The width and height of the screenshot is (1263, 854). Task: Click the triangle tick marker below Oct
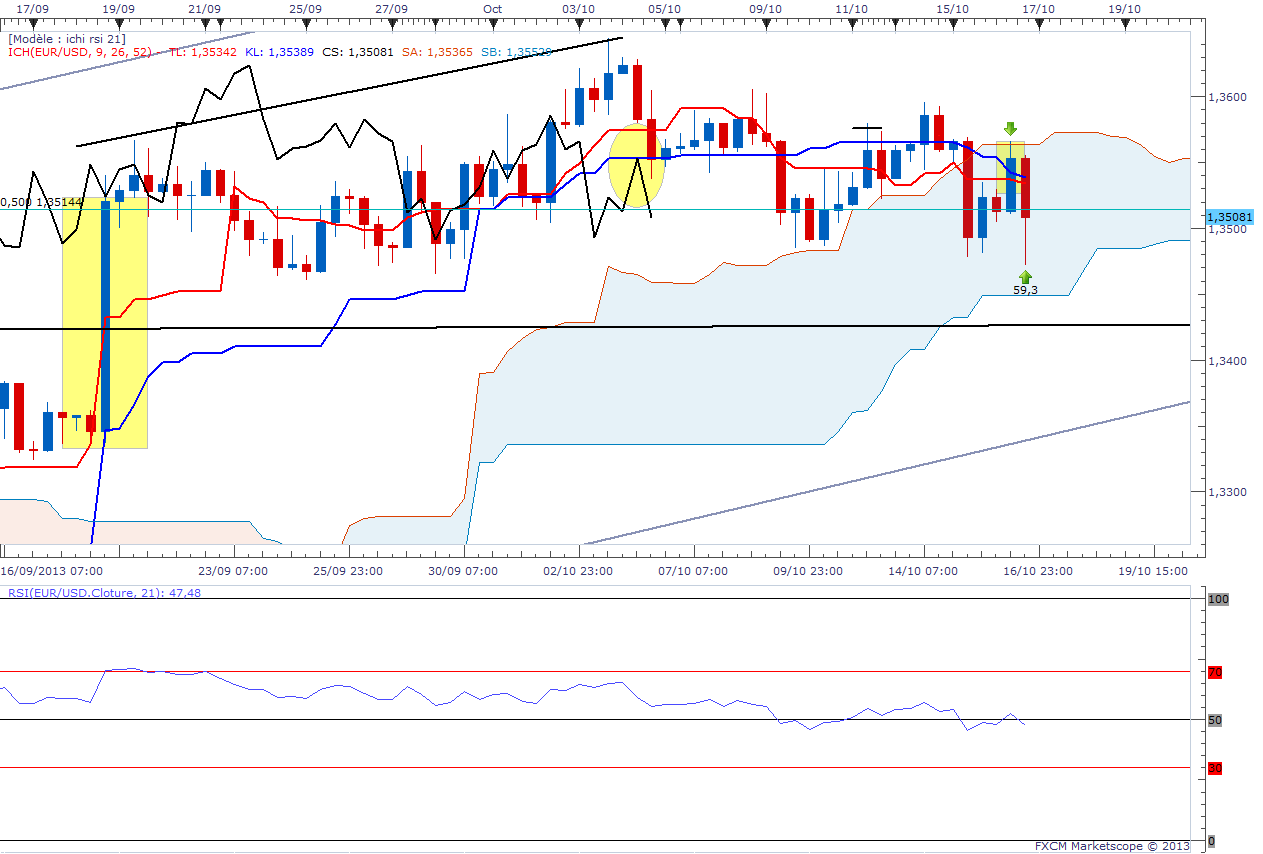pyautogui.click(x=493, y=26)
